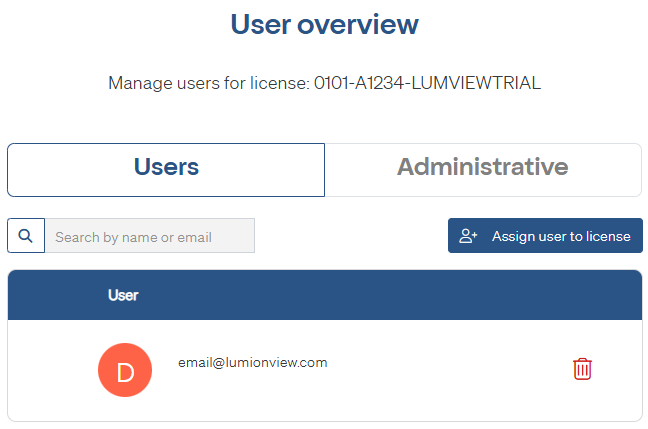This screenshot has height=429, width=648.
Task: Click the orange D user avatar
Action: [x=125, y=370]
